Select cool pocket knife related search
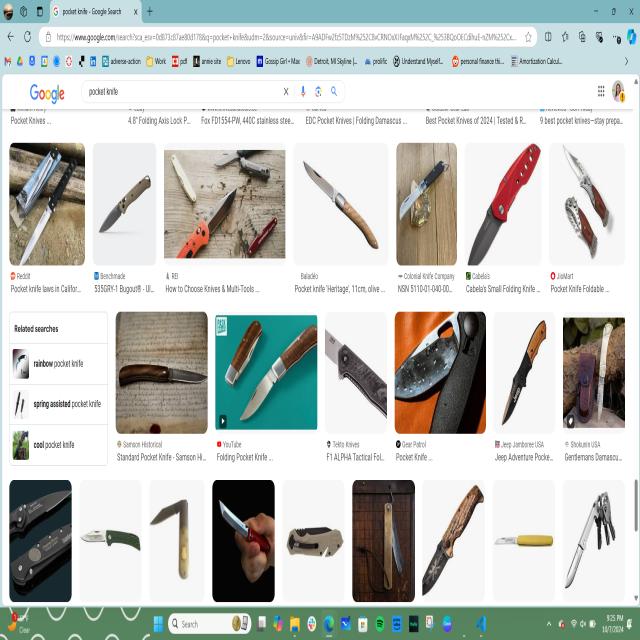This screenshot has height=640, width=640. click(x=58, y=444)
